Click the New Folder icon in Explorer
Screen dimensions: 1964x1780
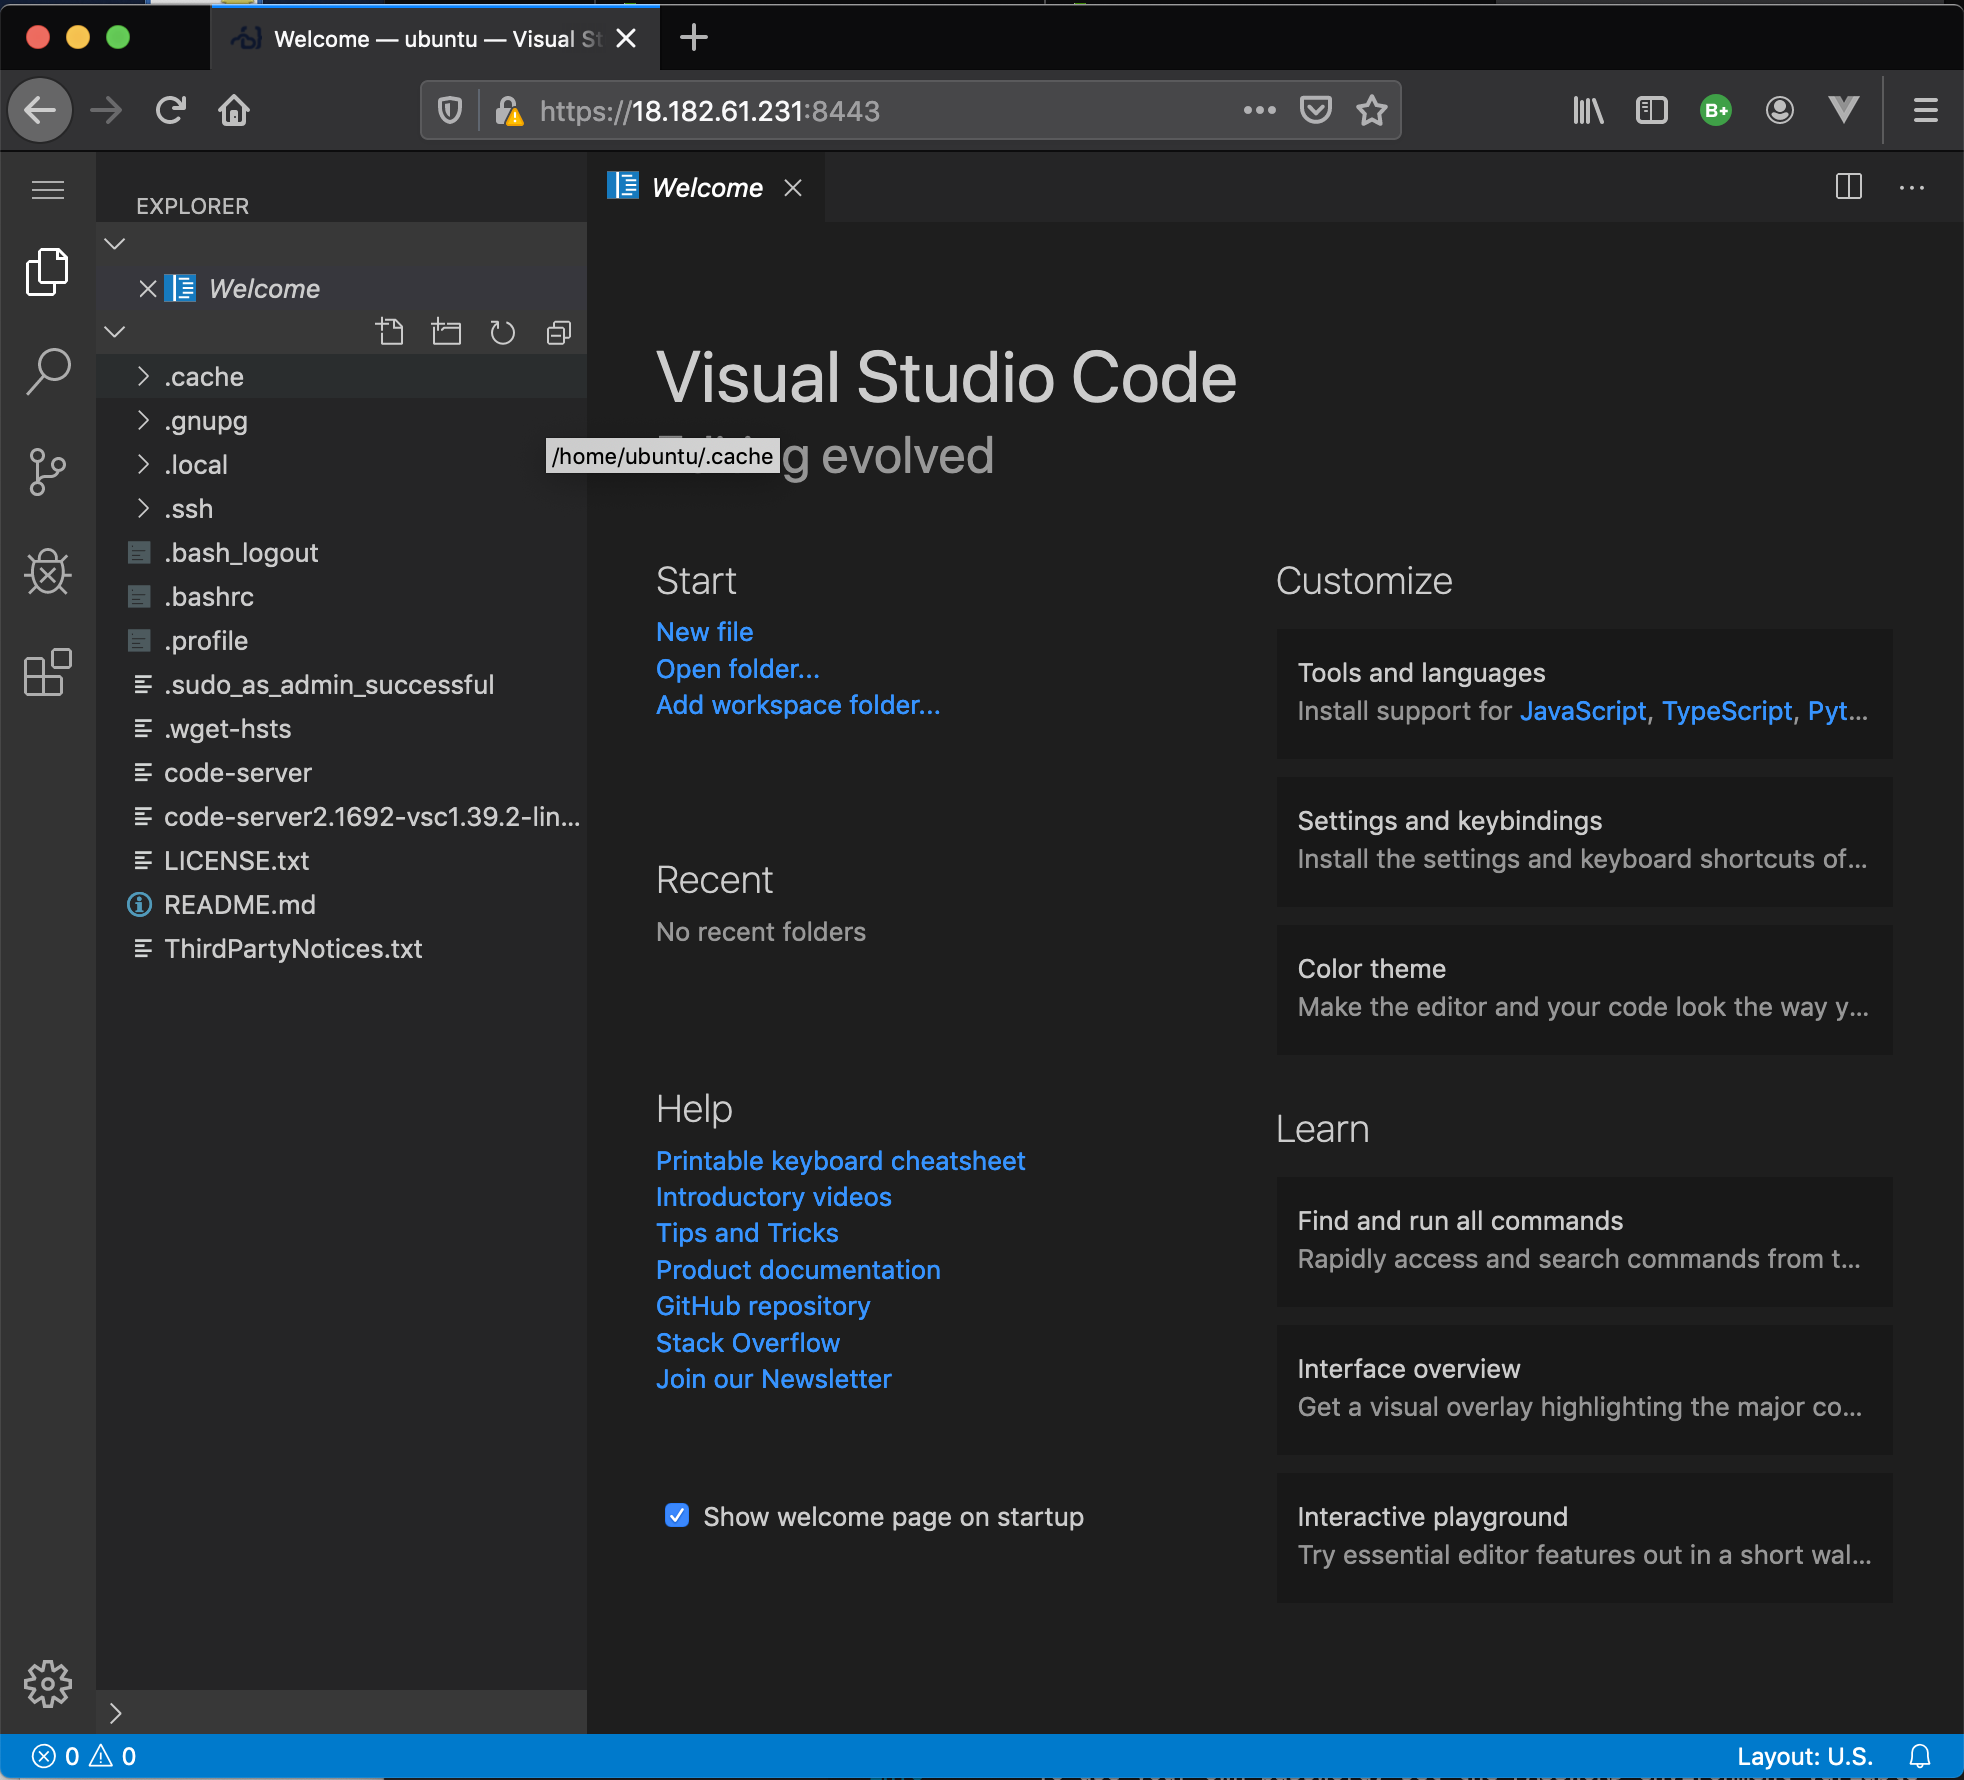tap(446, 332)
